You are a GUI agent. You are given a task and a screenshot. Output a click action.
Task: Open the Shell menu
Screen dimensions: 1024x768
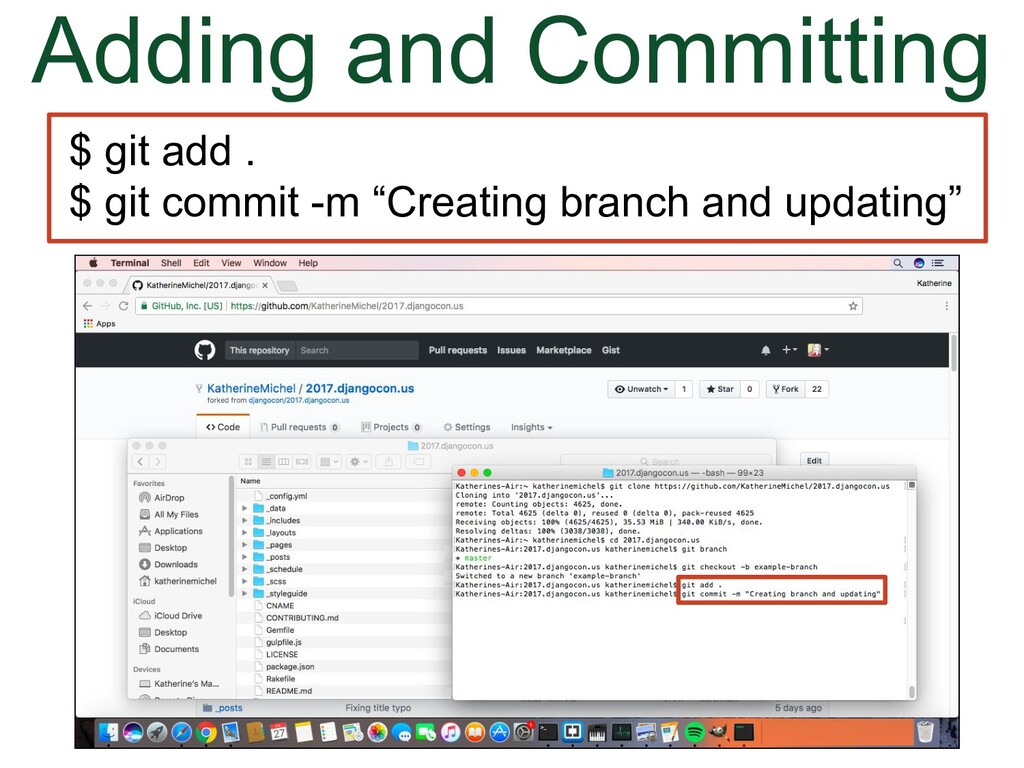click(x=171, y=263)
